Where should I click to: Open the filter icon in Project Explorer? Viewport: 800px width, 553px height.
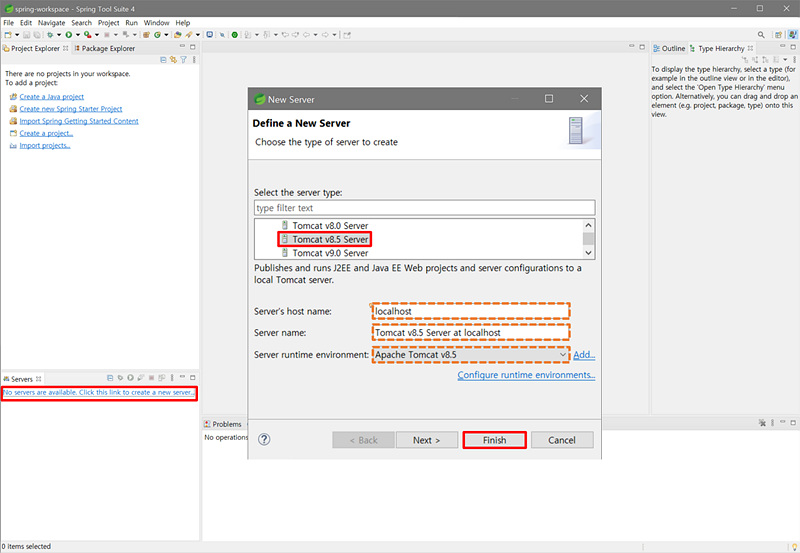pyautogui.click(x=184, y=60)
